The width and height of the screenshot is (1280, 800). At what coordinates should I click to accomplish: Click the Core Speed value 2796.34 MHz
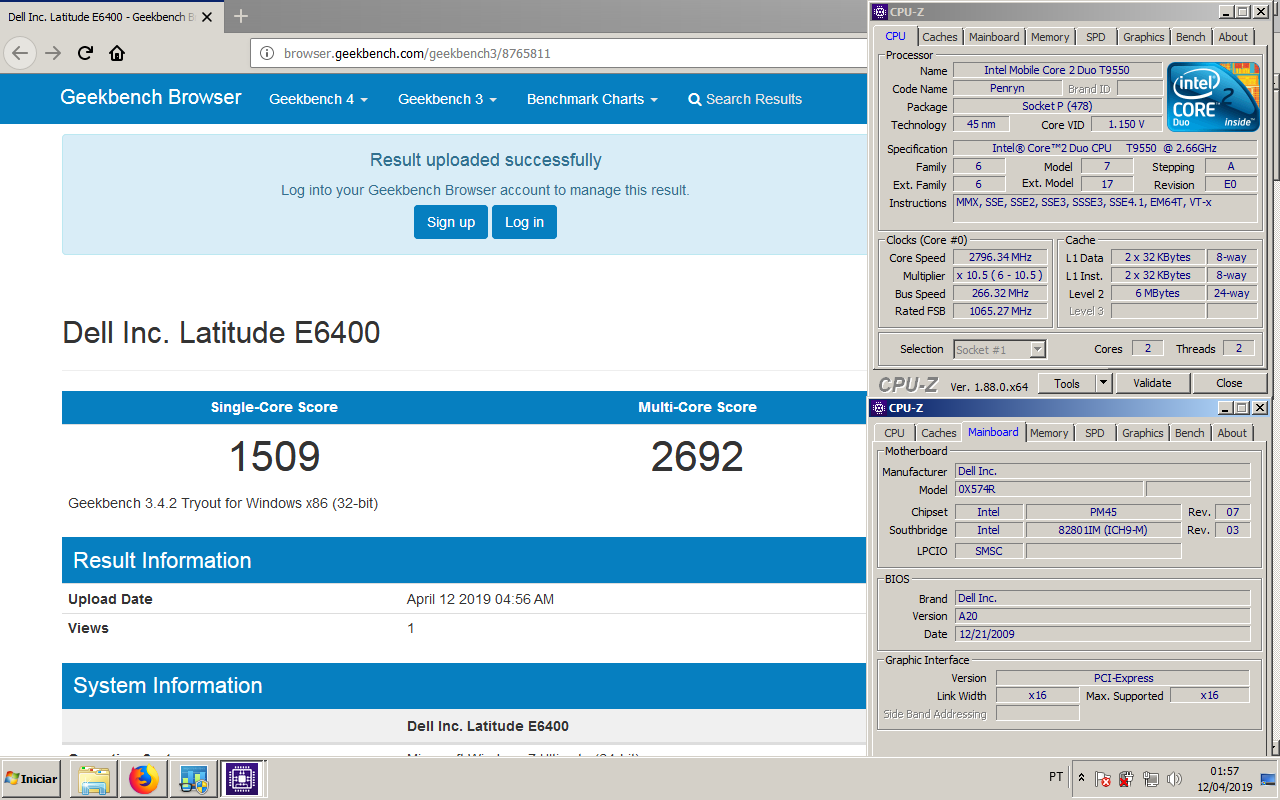tap(1000, 257)
